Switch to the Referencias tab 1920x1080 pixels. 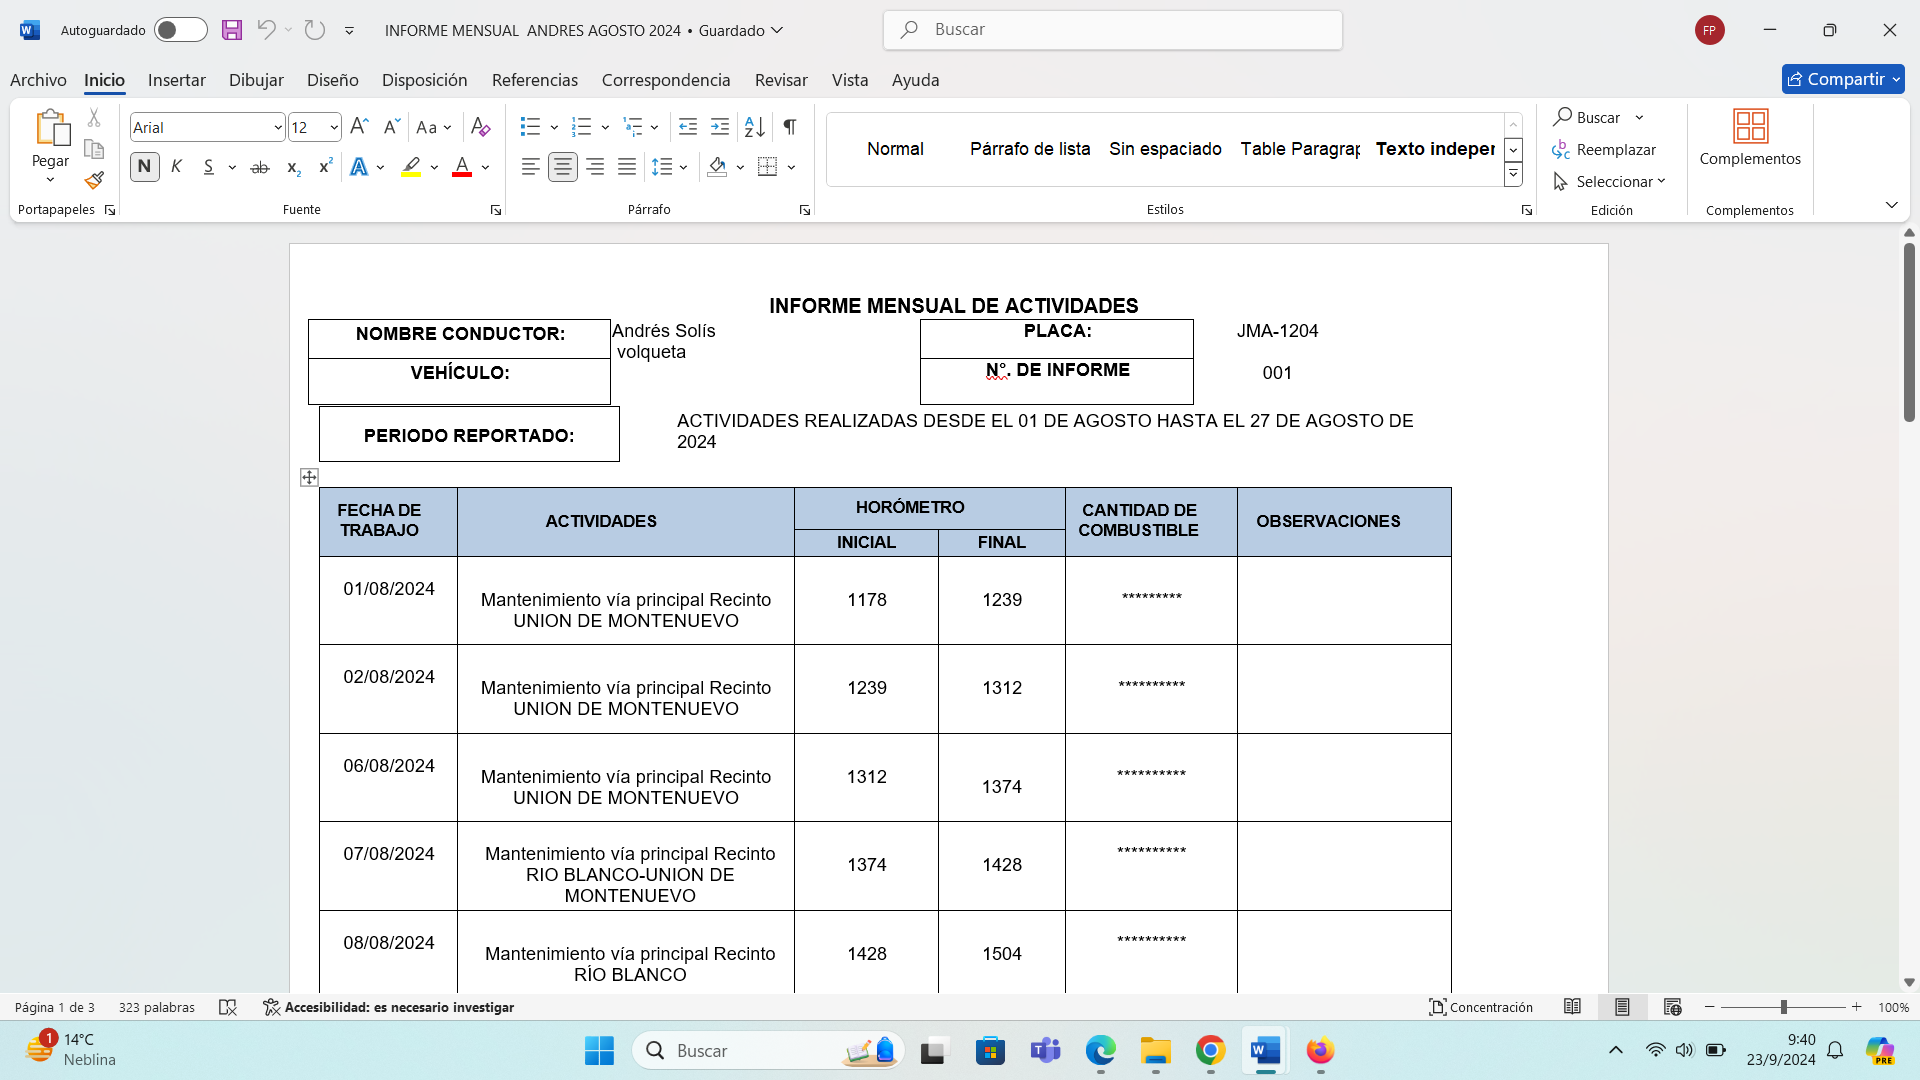pyautogui.click(x=534, y=80)
